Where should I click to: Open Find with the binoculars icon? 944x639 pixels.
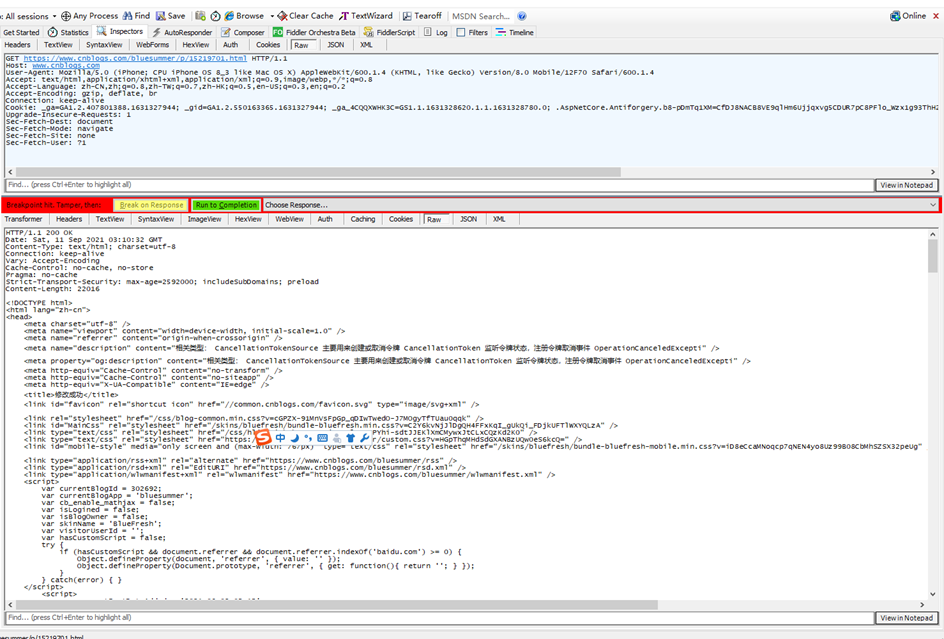tap(128, 16)
